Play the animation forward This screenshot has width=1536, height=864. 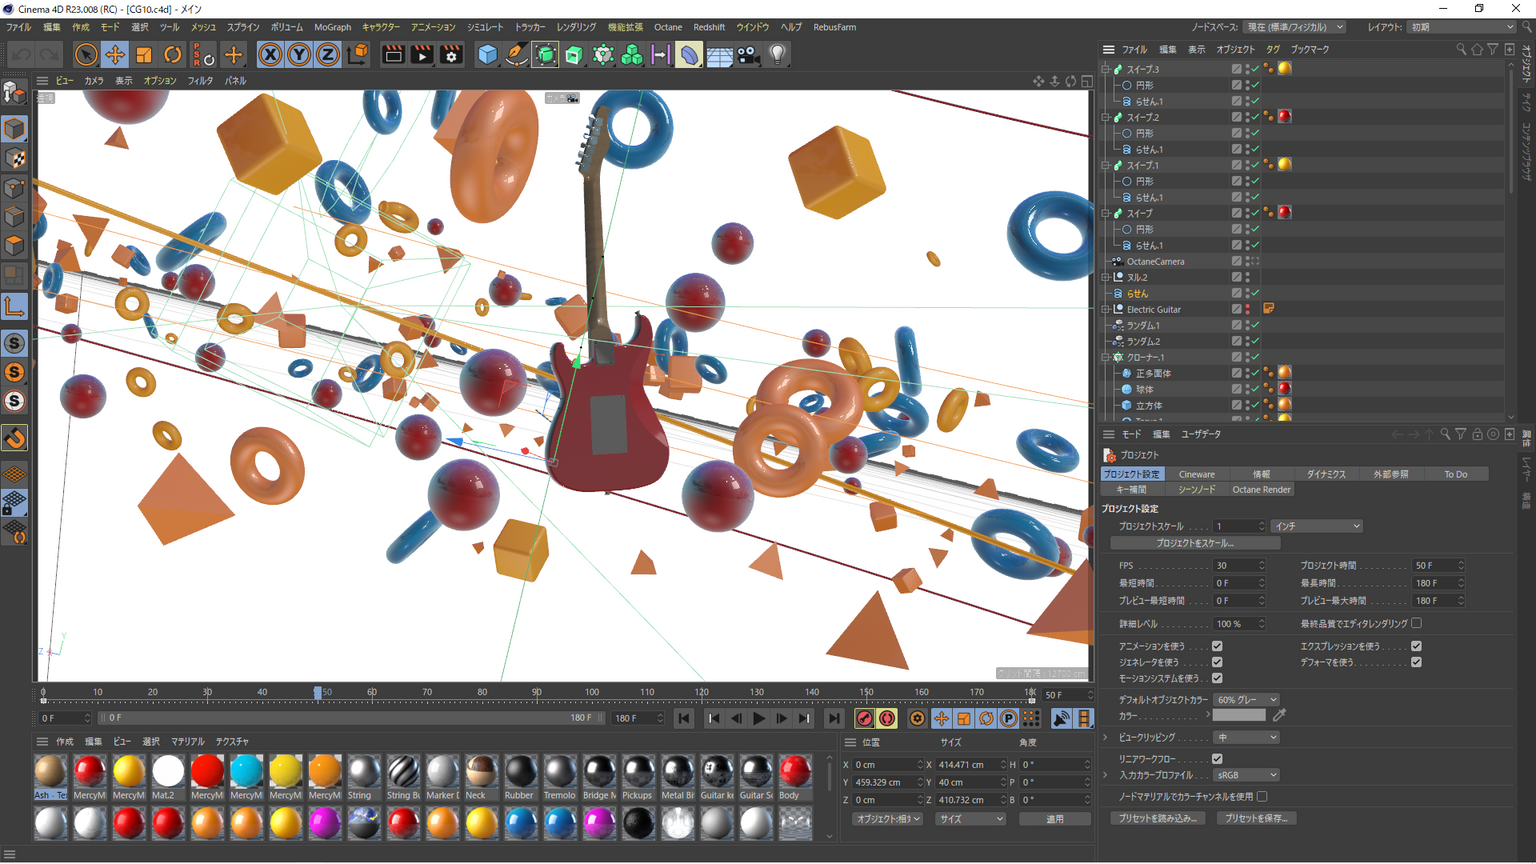(x=759, y=718)
